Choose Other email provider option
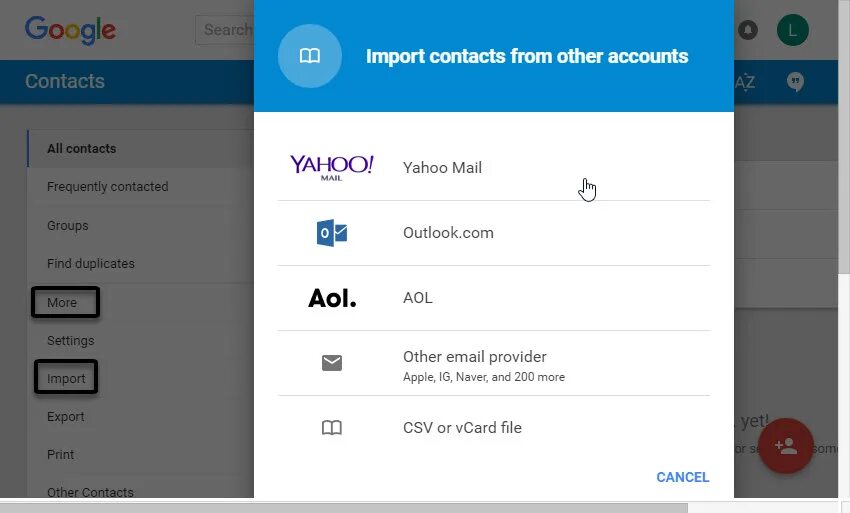This screenshot has height=513, width=850. pyautogui.click(x=475, y=364)
